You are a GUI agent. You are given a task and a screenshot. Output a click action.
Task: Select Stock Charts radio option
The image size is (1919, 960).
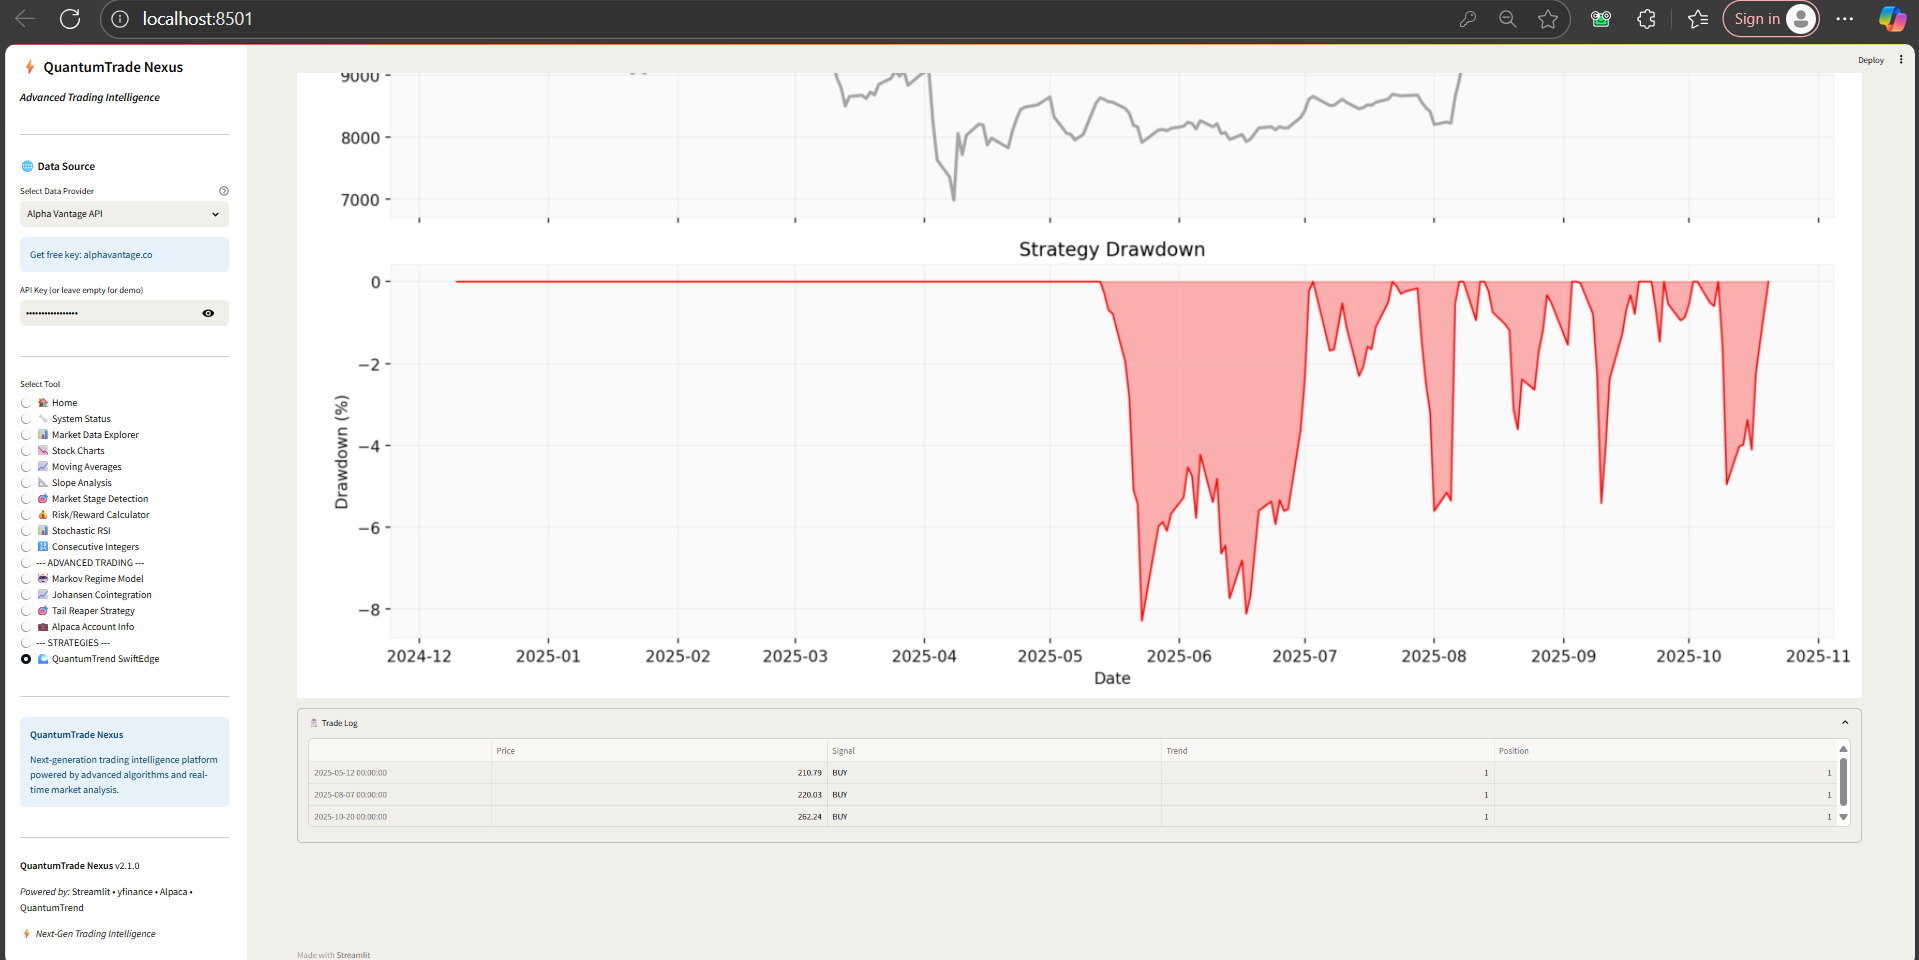(x=26, y=451)
